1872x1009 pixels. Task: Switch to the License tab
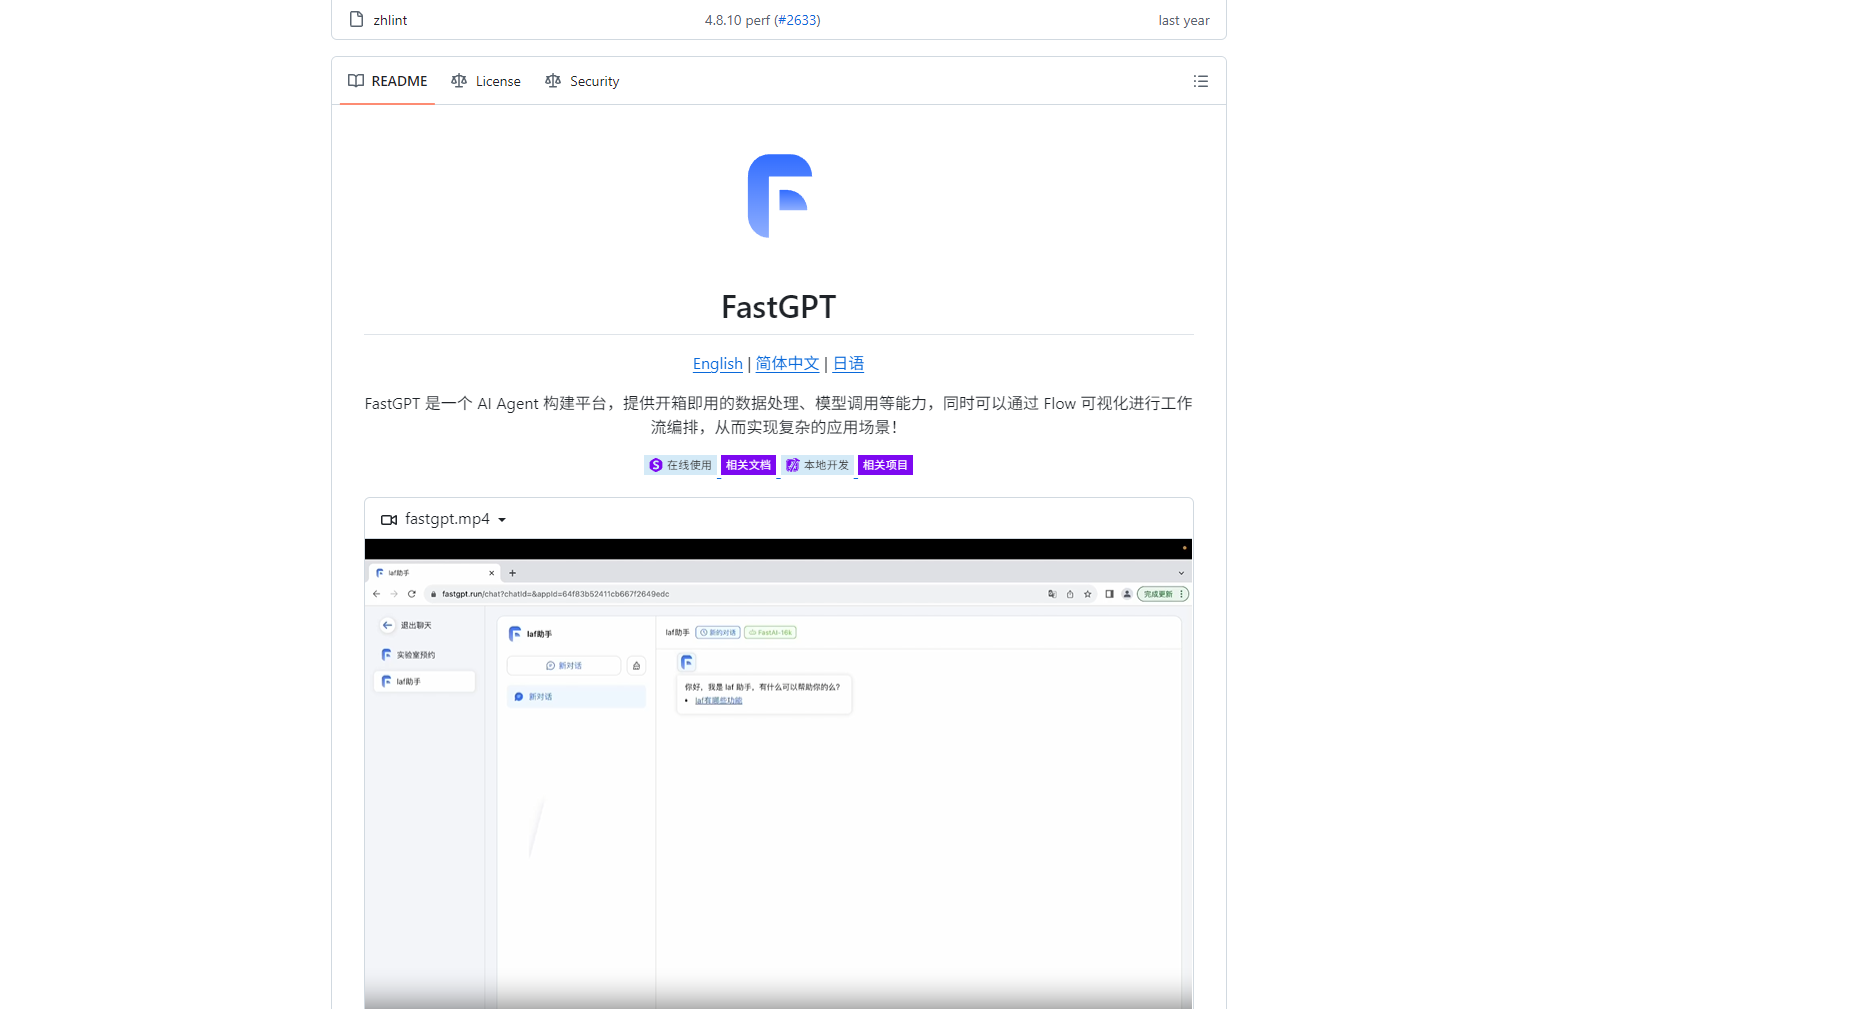486,81
